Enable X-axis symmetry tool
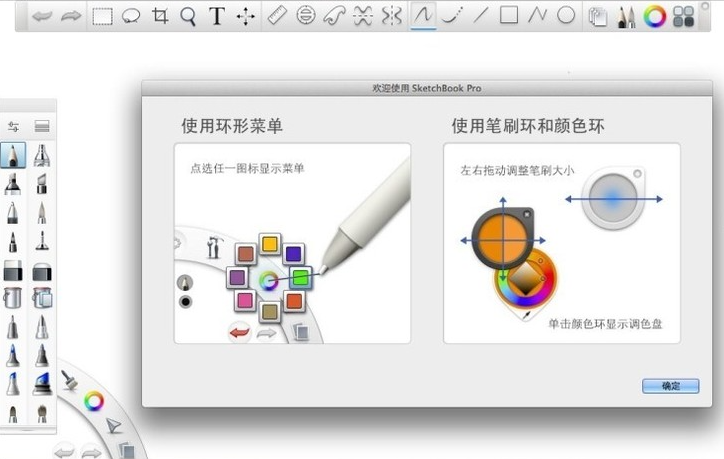The image size is (724, 459). pos(363,16)
